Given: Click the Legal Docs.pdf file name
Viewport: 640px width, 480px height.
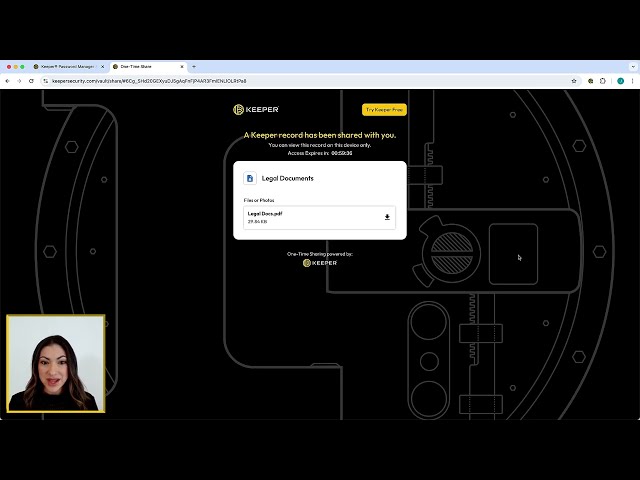Looking at the screenshot, I should 265,213.
